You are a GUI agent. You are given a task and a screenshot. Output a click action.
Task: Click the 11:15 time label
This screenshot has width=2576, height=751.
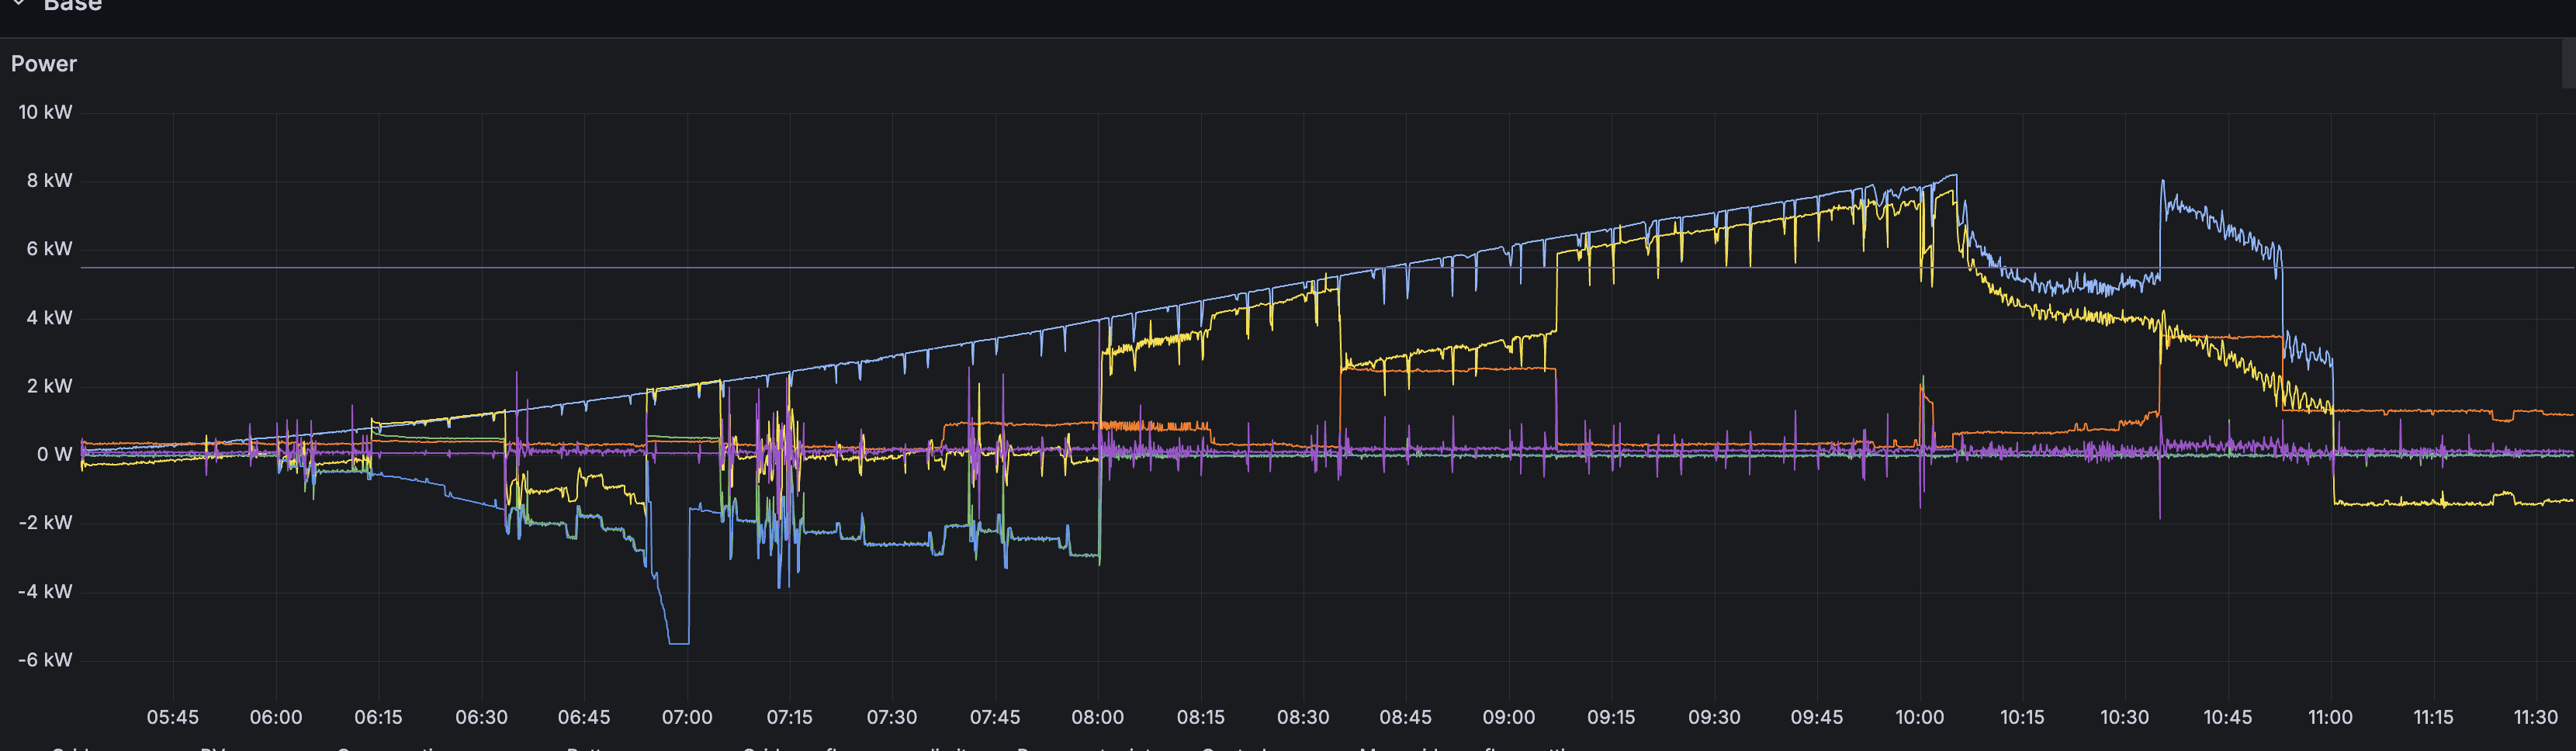[2433, 717]
